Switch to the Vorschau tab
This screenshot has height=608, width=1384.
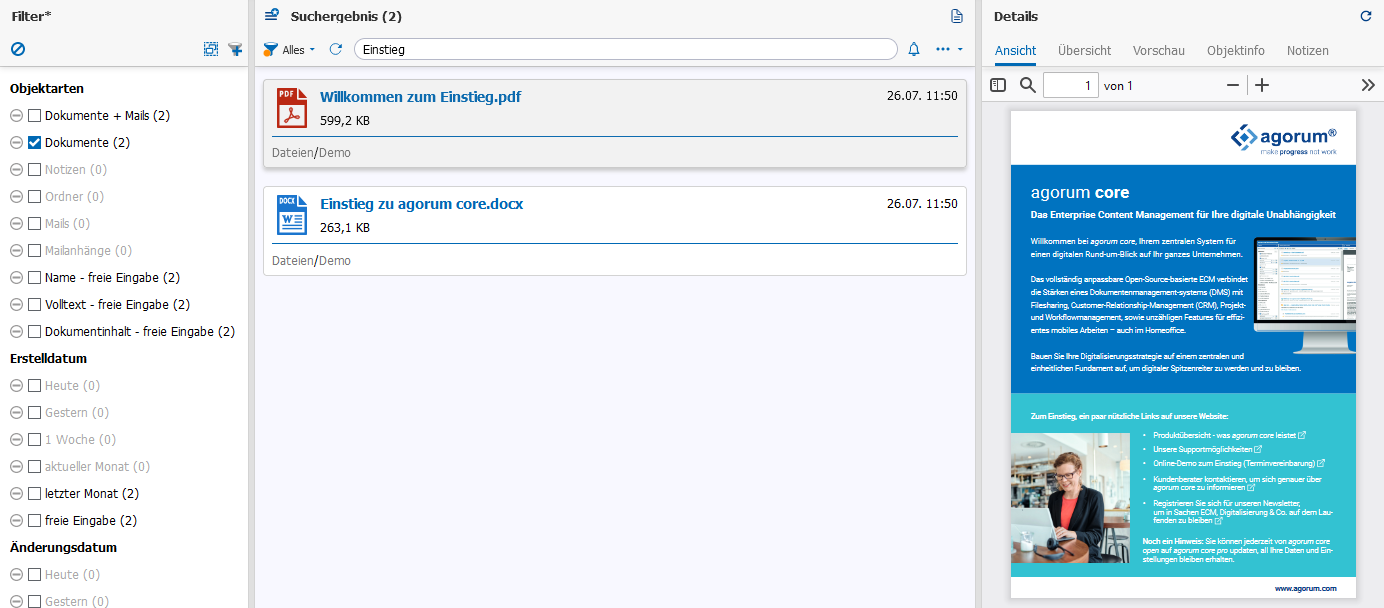tap(1159, 51)
